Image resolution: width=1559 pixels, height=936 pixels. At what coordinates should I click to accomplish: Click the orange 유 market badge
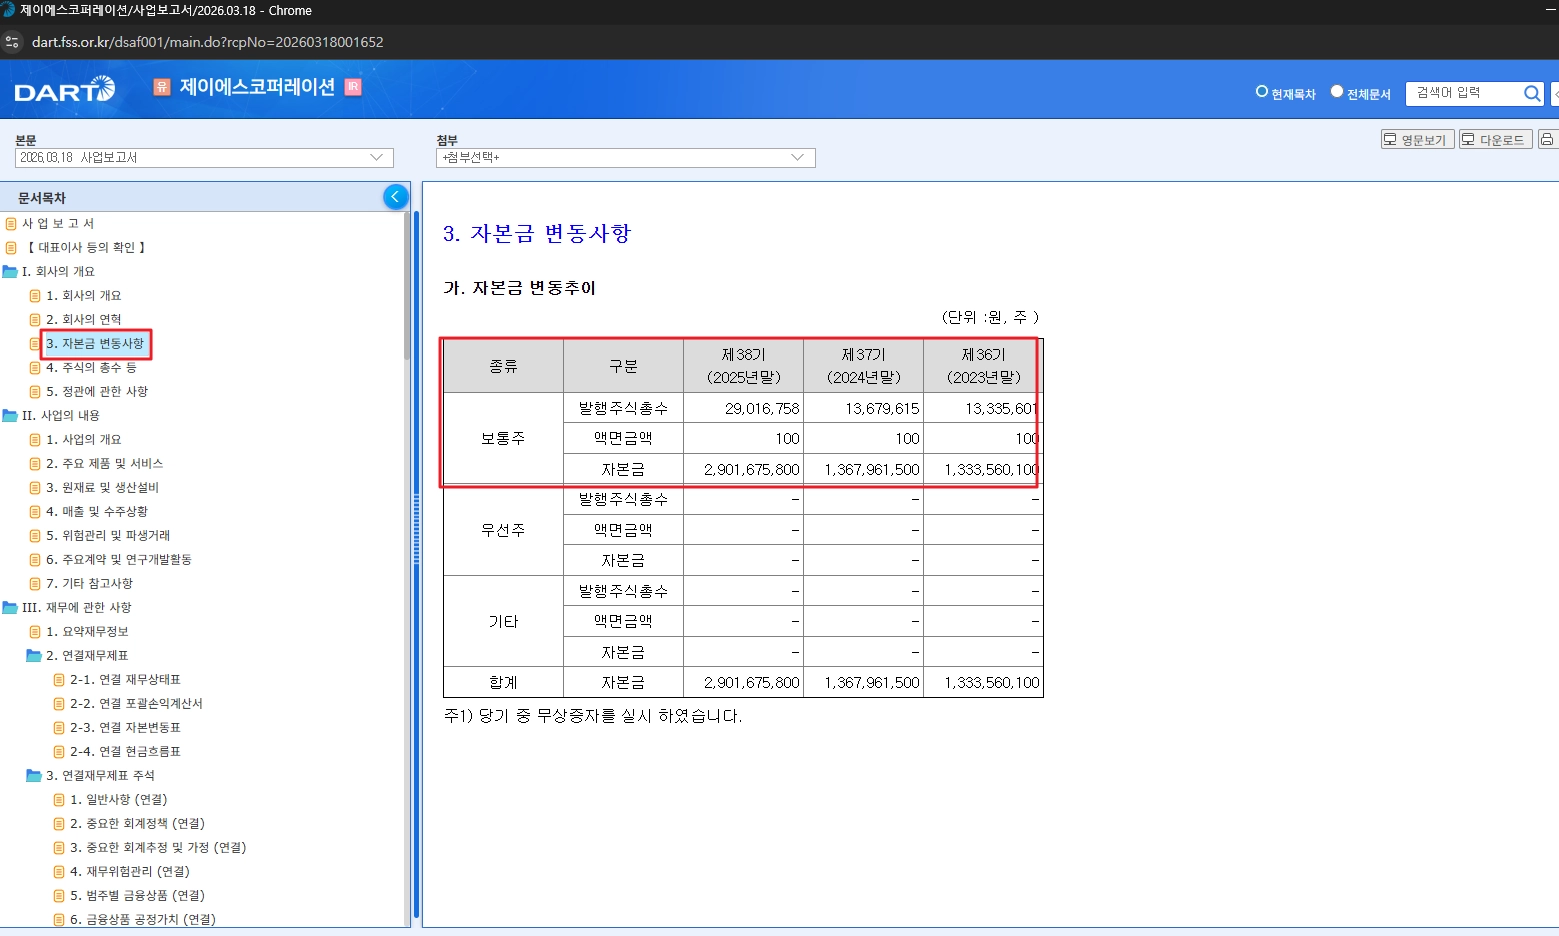(162, 87)
